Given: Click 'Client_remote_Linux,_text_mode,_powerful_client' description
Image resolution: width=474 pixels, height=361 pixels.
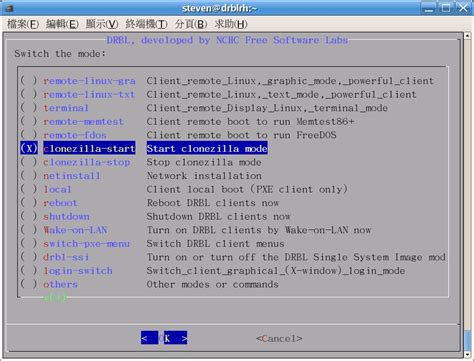Looking at the screenshot, I should [282, 95].
